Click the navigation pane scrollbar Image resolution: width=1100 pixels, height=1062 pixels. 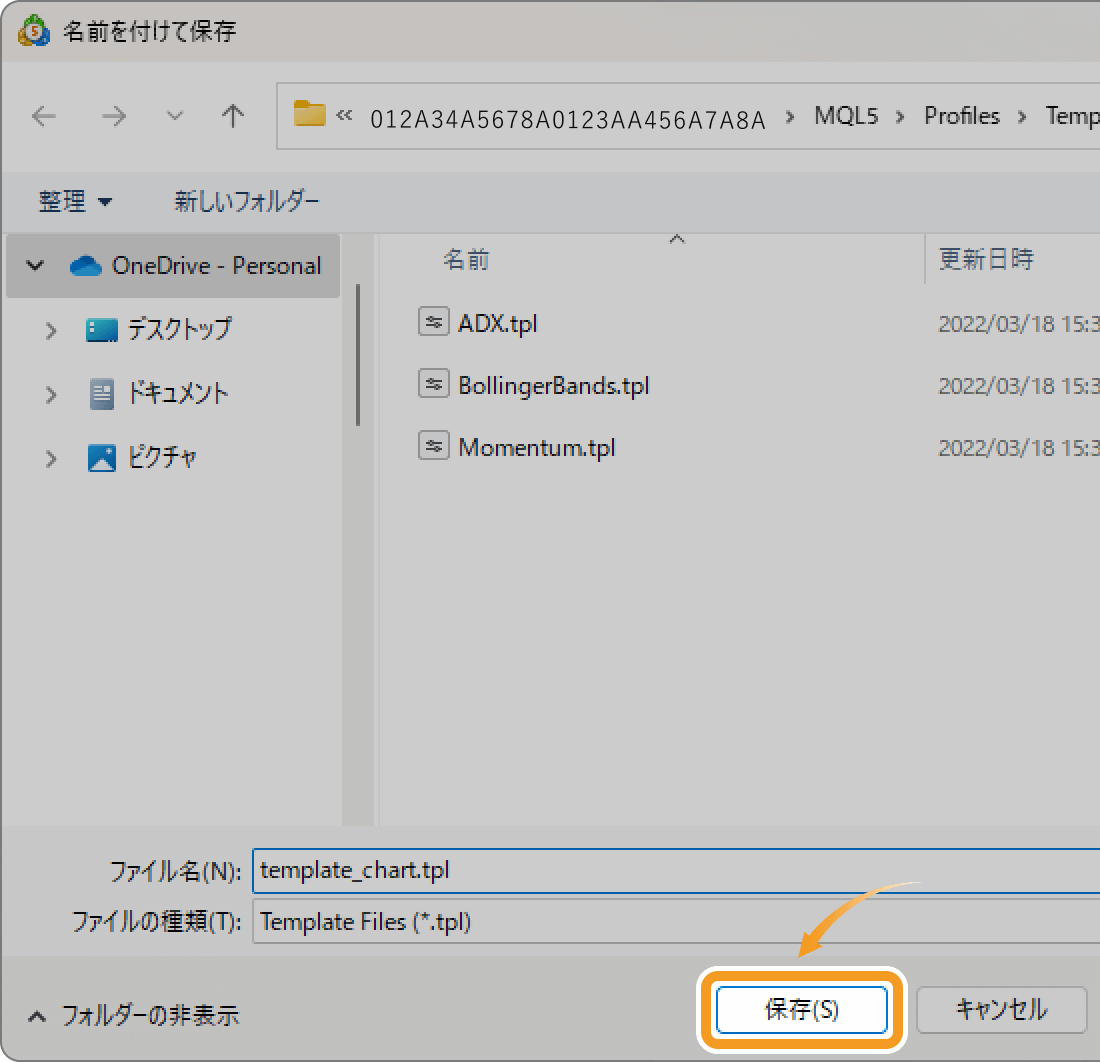358,354
